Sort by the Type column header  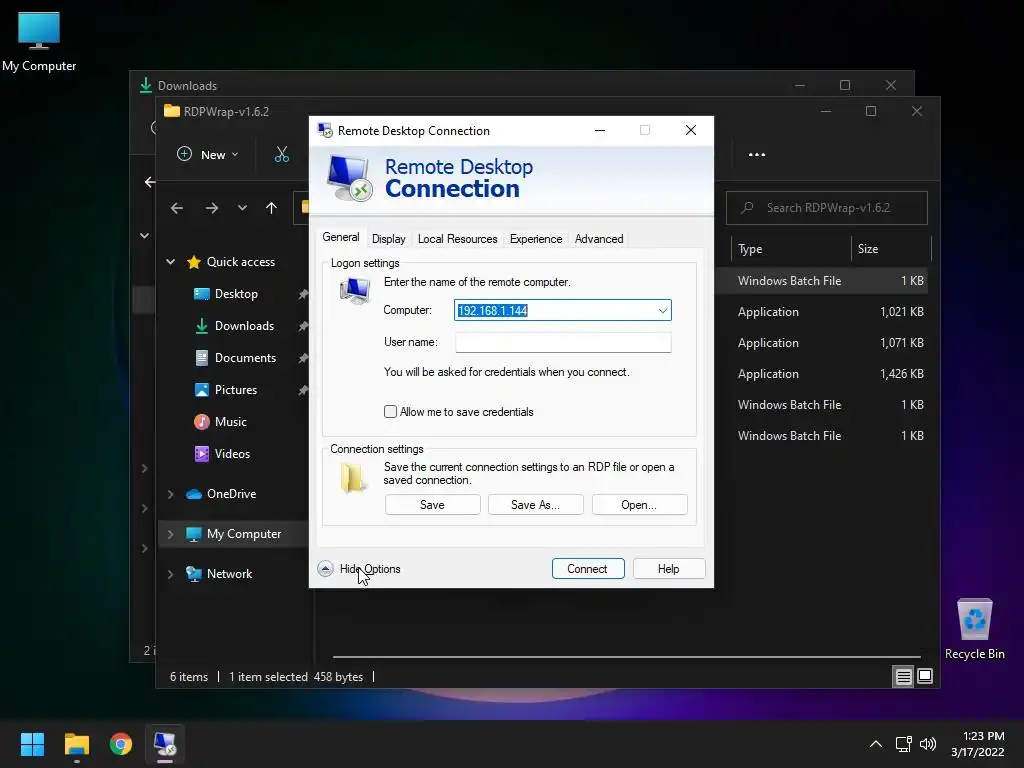pos(792,249)
